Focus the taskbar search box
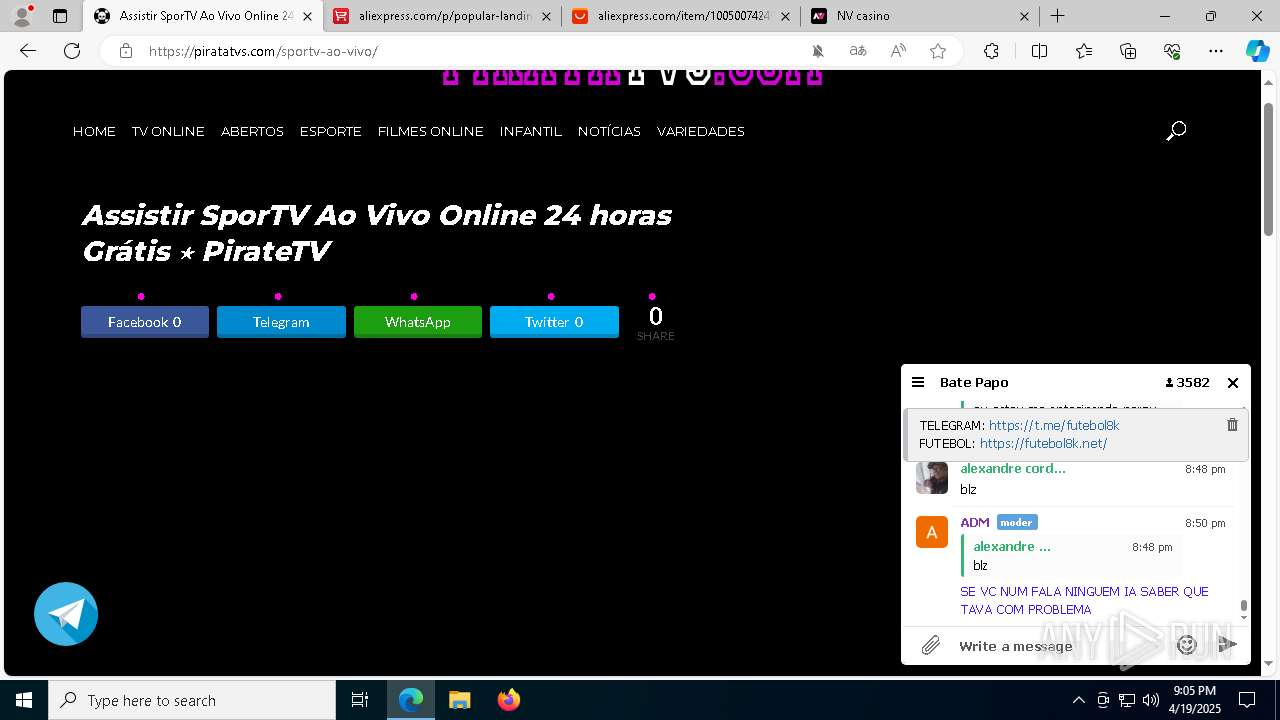The image size is (1280, 720). (192, 700)
